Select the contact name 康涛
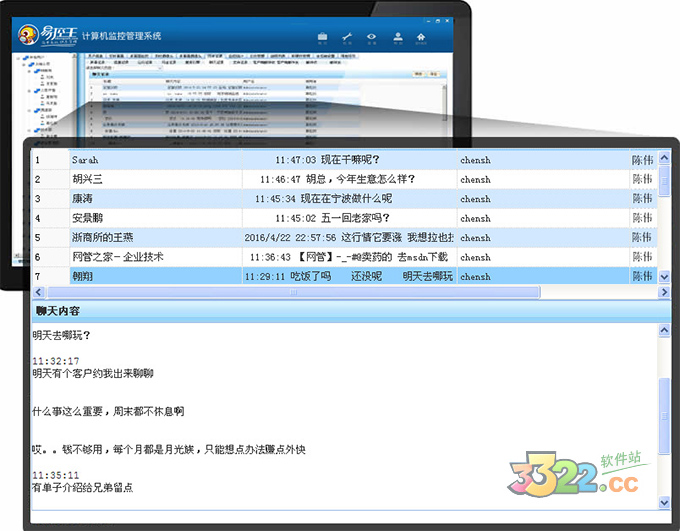 coord(82,199)
